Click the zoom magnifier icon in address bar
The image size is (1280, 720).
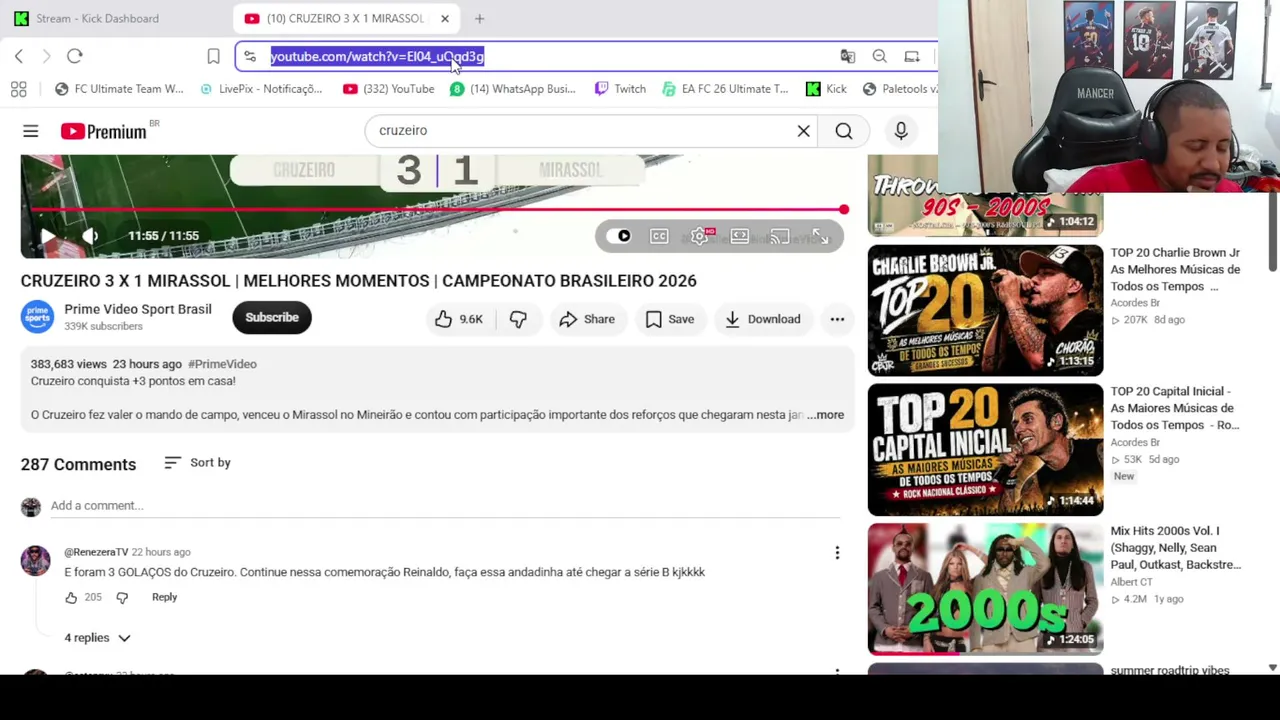[880, 56]
